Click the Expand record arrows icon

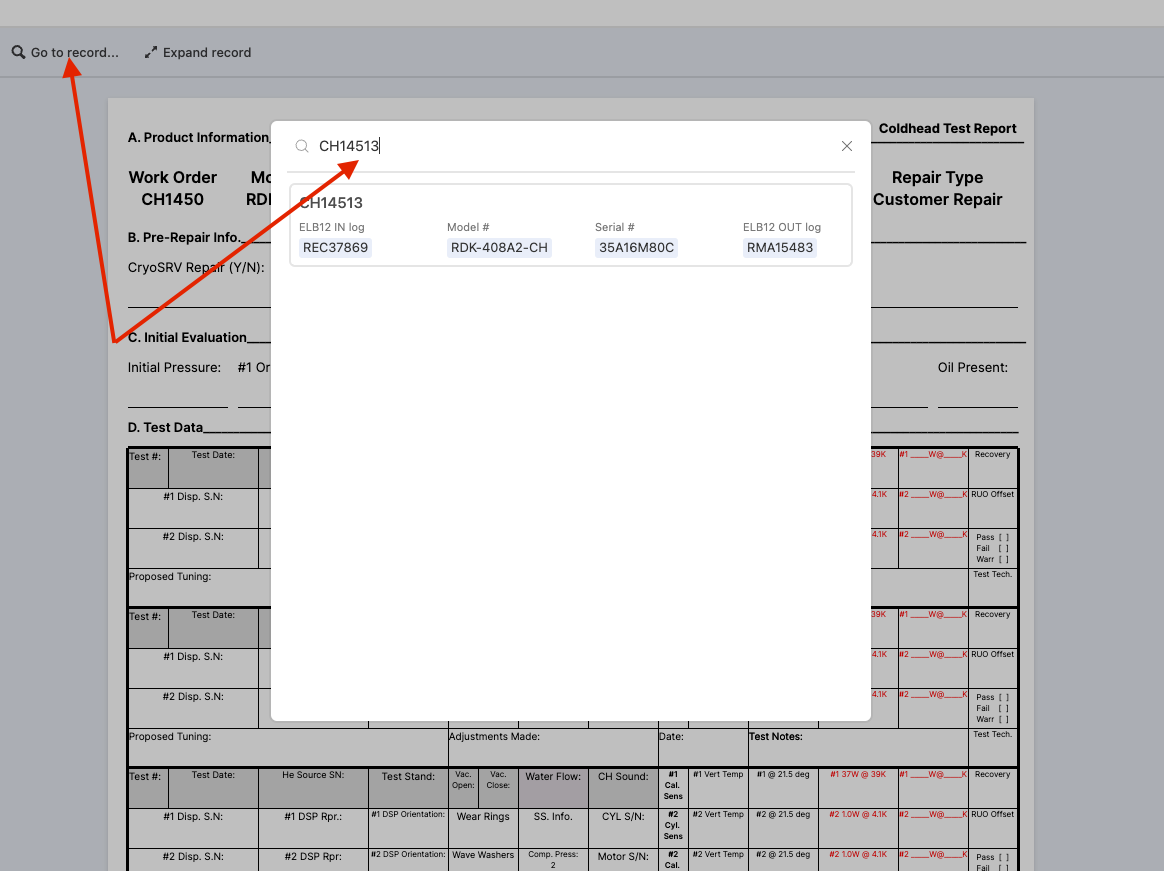[151, 52]
